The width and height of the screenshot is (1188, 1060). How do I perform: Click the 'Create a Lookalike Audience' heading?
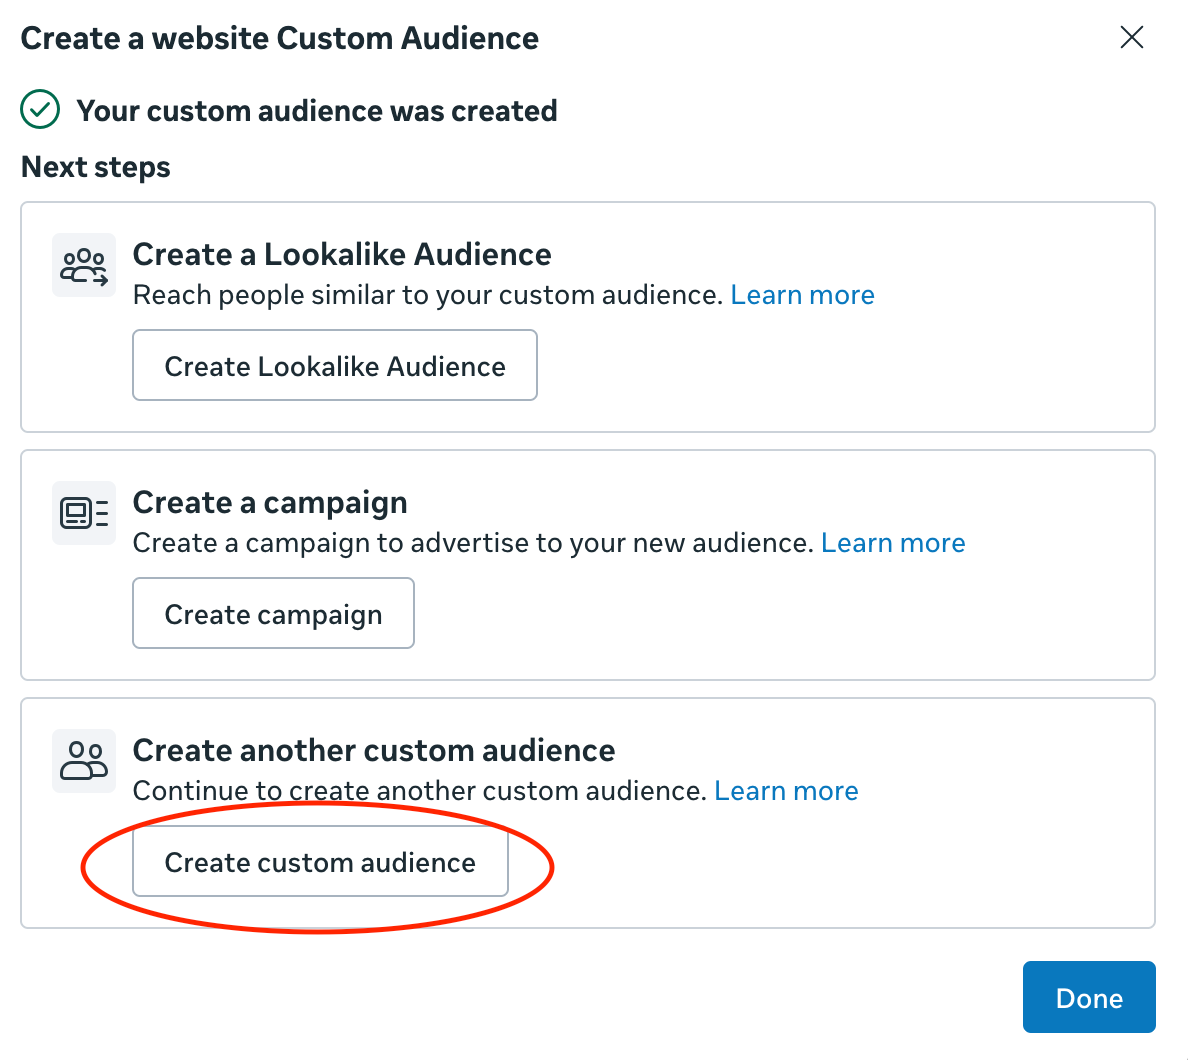341,254
